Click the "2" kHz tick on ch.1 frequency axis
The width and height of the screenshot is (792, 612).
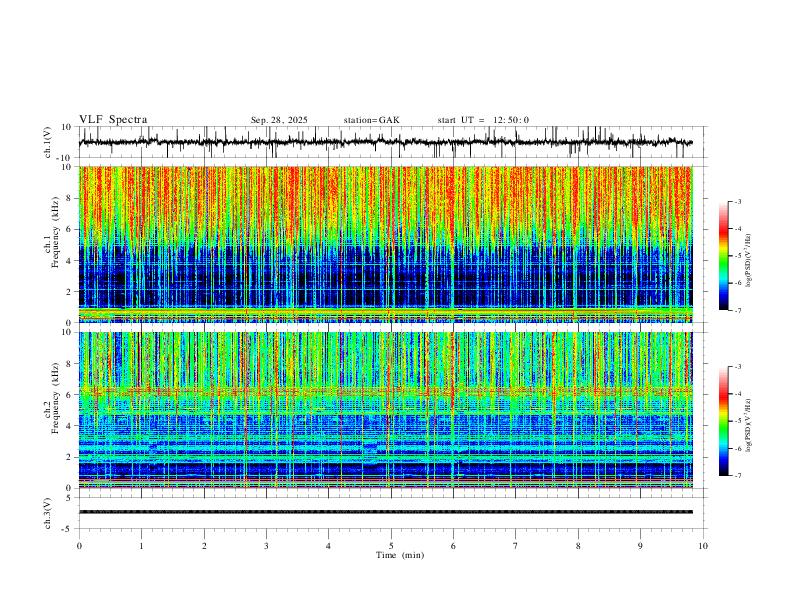tap(69, 291)
